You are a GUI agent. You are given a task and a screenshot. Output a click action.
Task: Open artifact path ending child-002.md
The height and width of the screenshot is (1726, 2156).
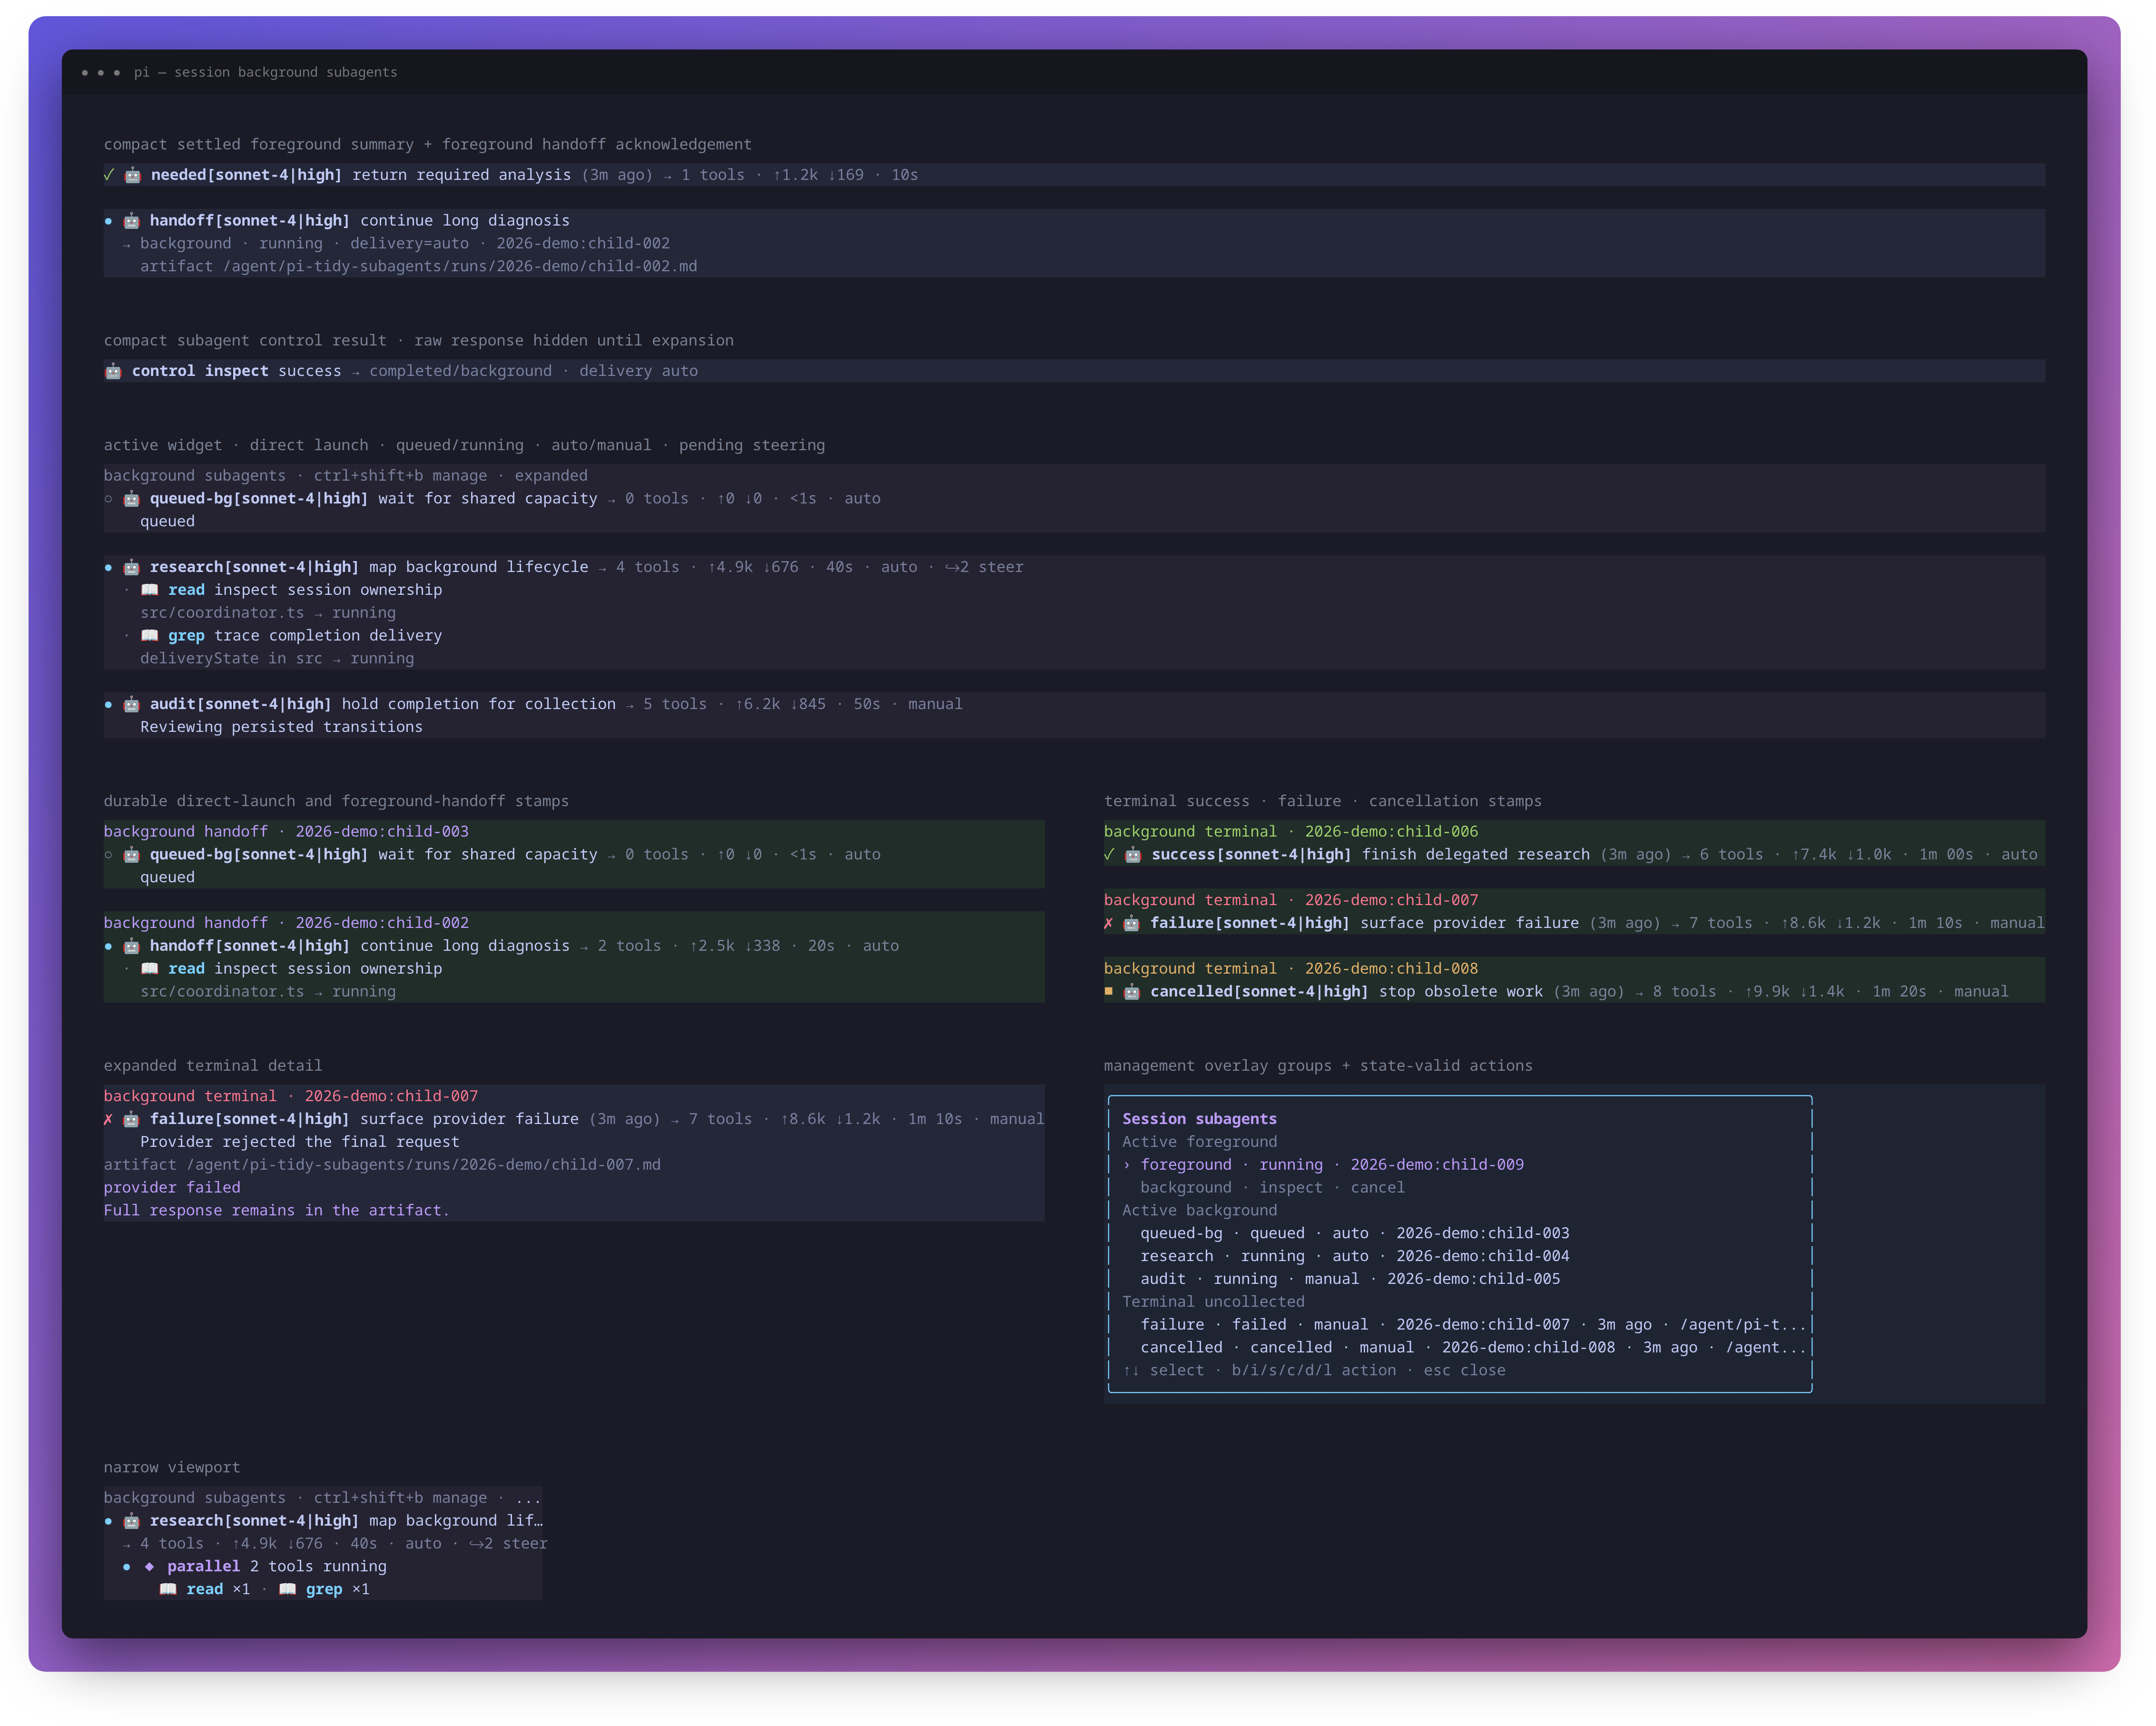pos(460,266)
